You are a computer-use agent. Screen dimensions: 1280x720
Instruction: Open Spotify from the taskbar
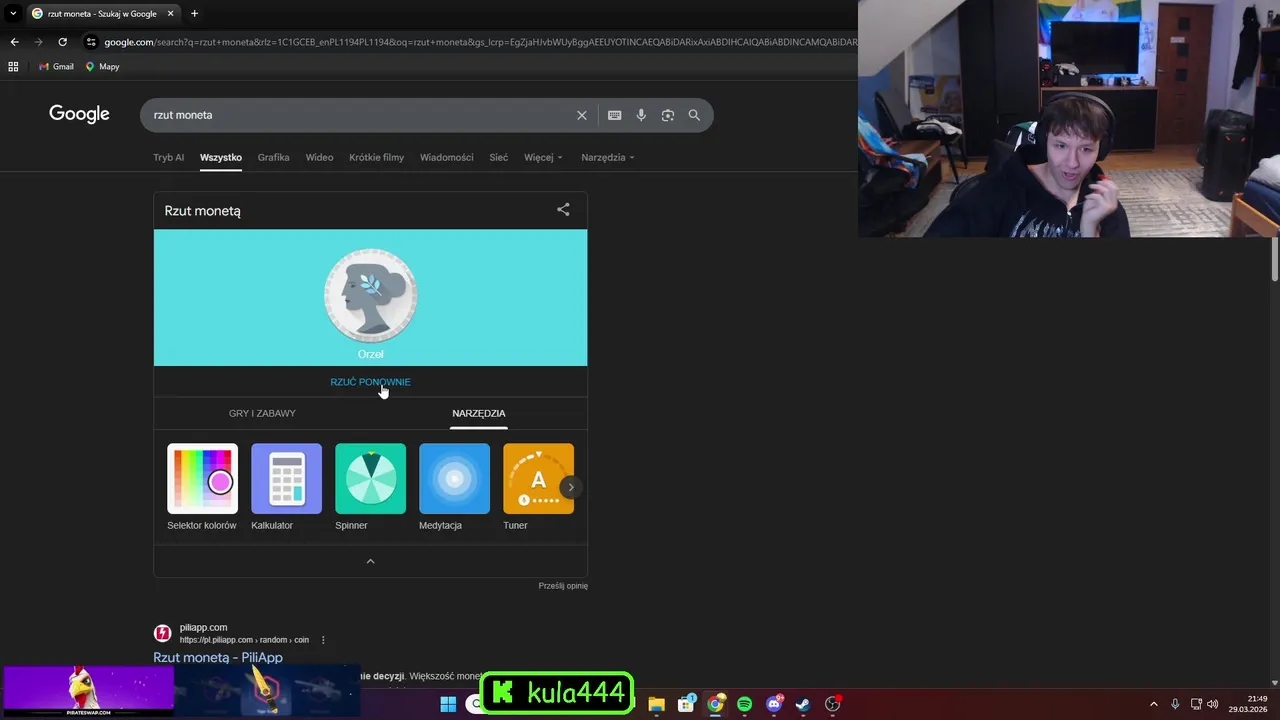pos(744,704)
